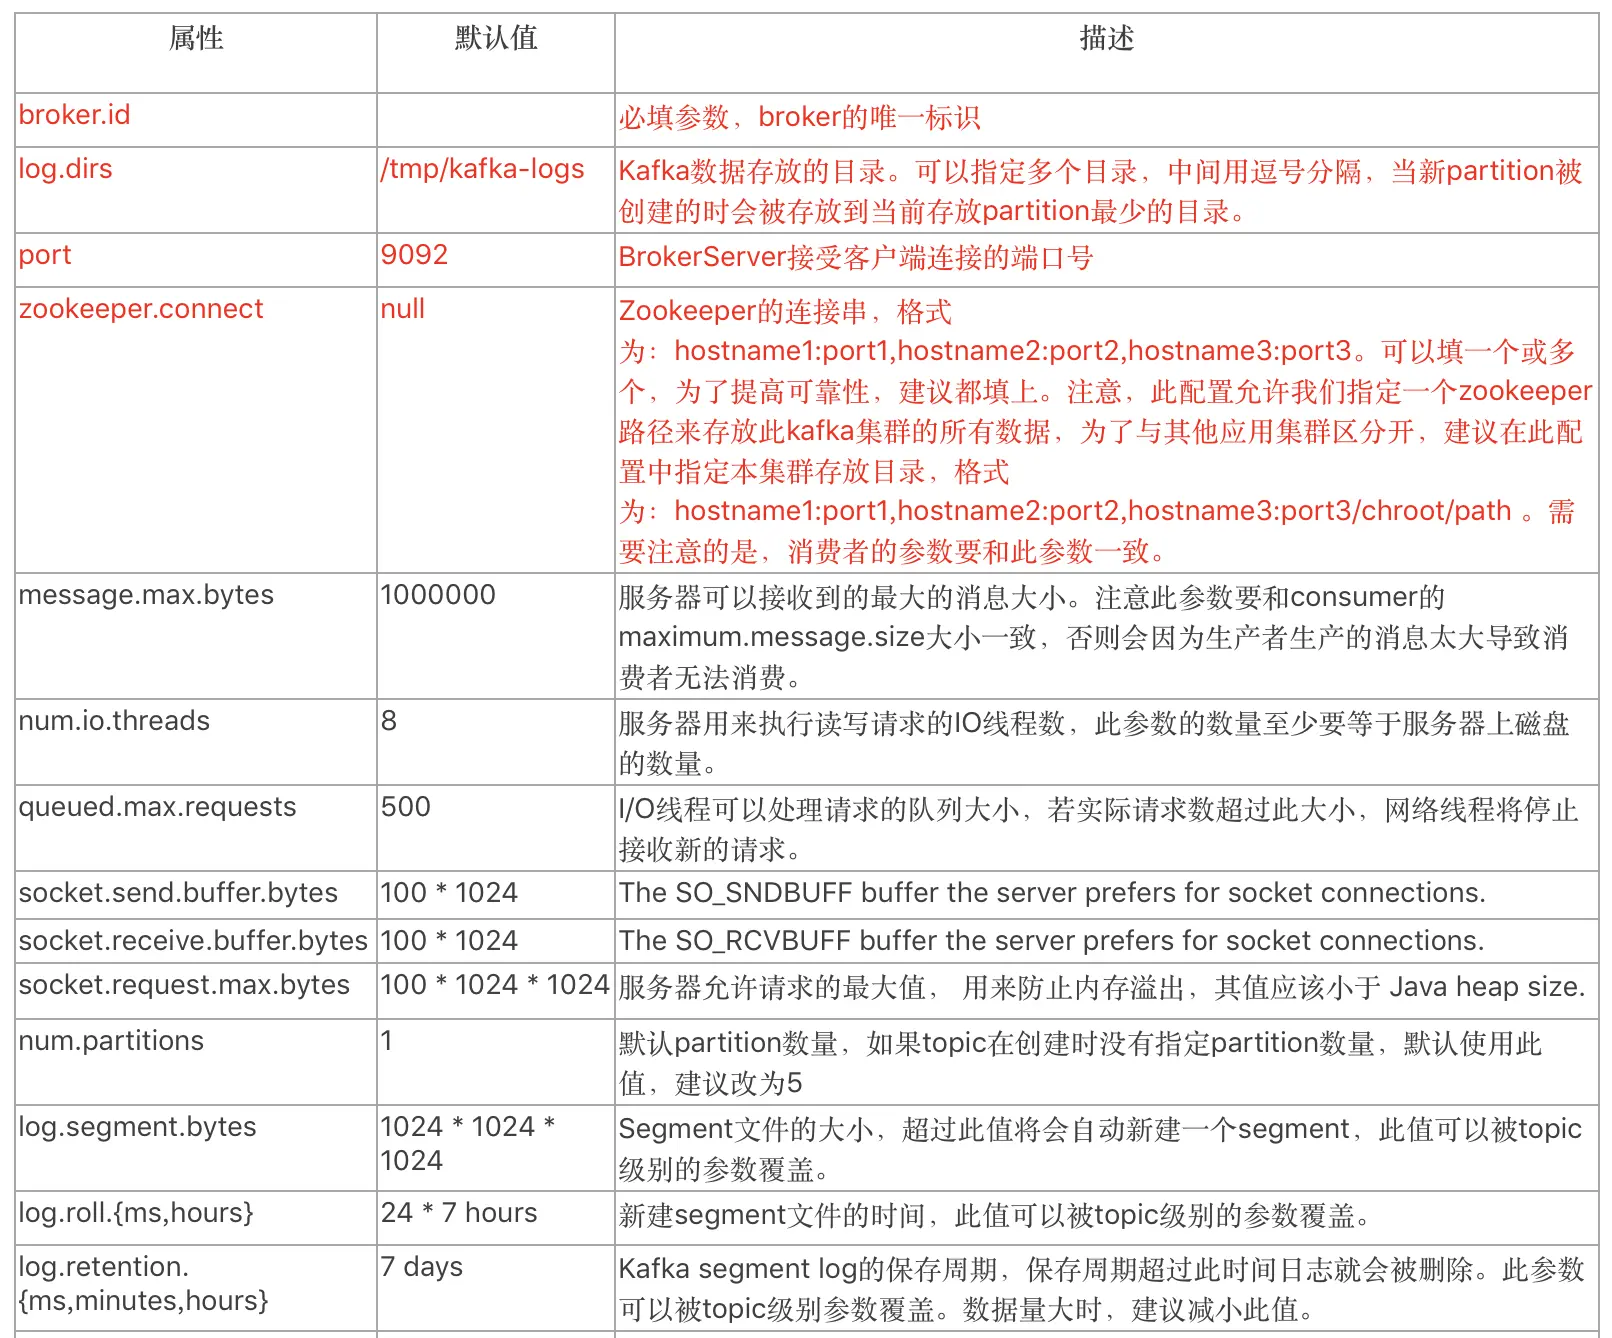Click the SO_SNDBUFF buffer description
1612x1338 pixels.
pos(1052,893)
